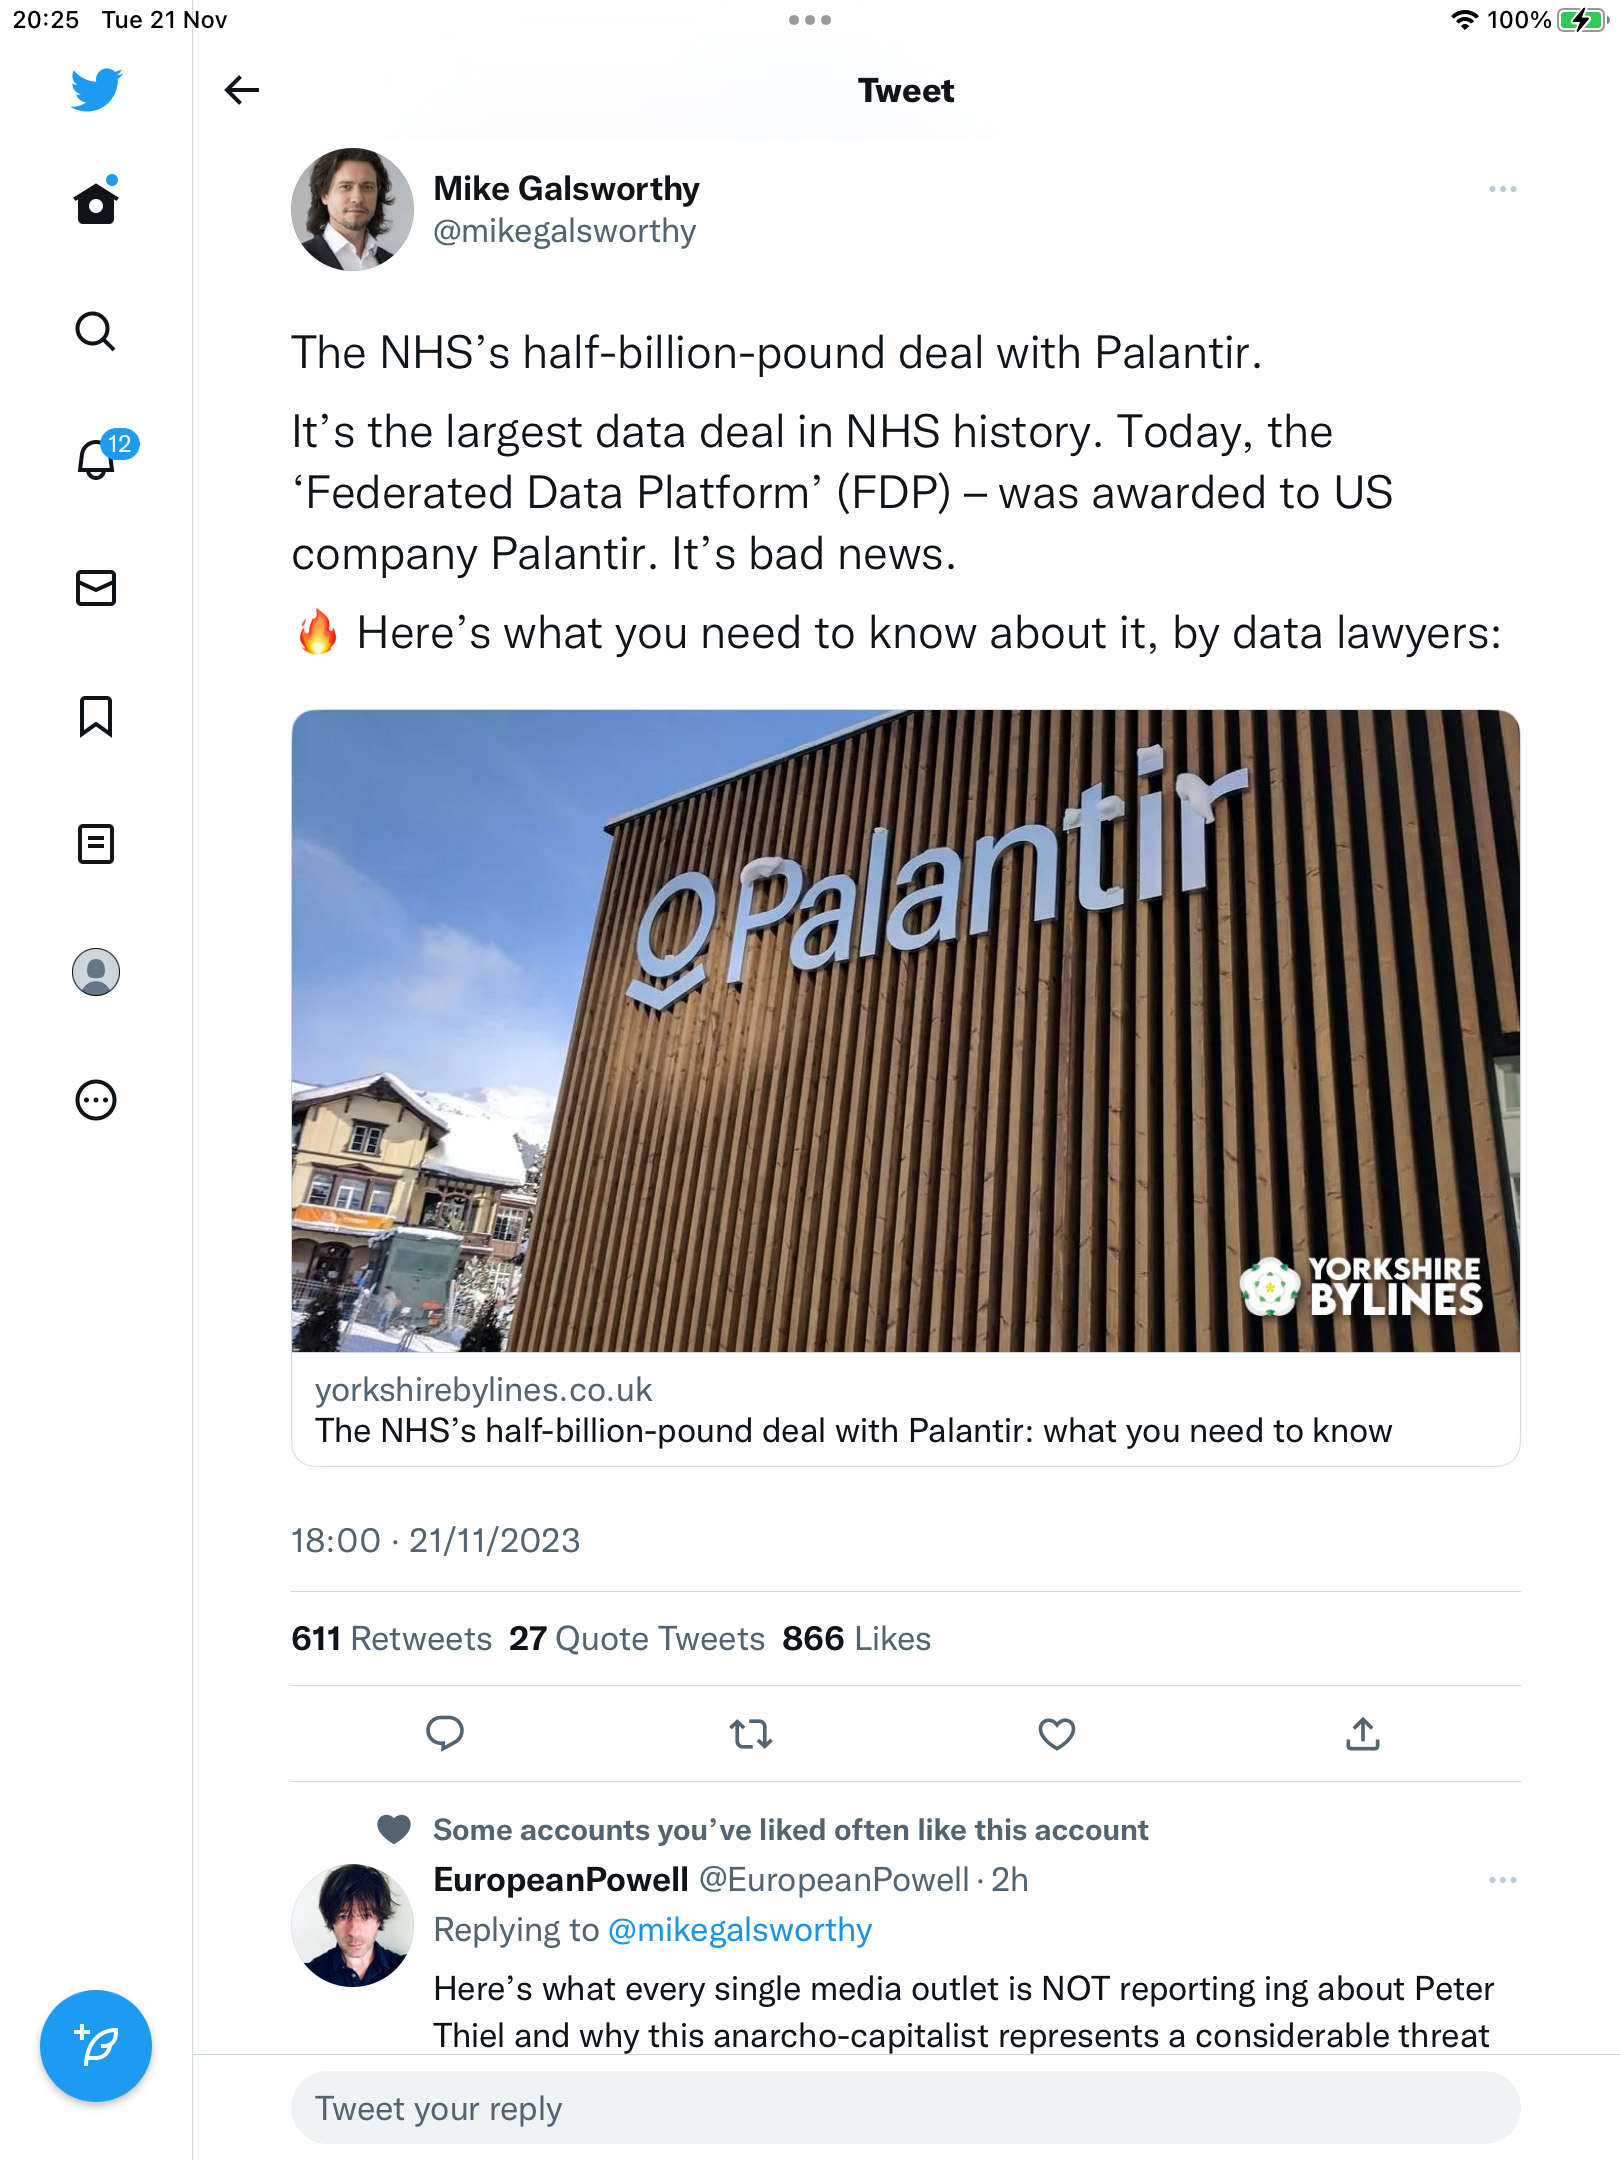The image size is (1620, 2160).
Task: View the 611 Retweets list
Action: [x=391, y=1638]
